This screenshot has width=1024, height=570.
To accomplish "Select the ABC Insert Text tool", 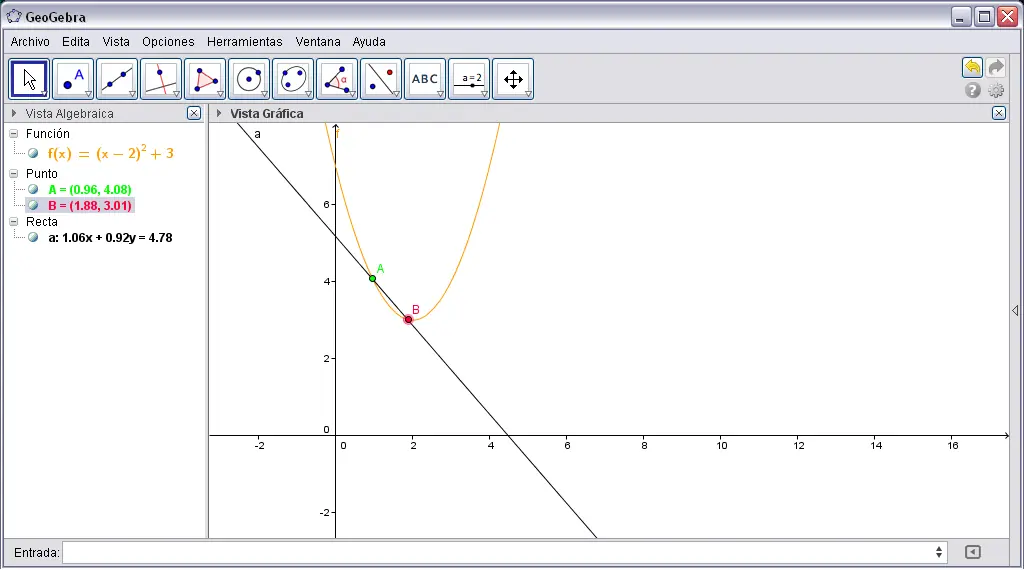I will (425, 79).
